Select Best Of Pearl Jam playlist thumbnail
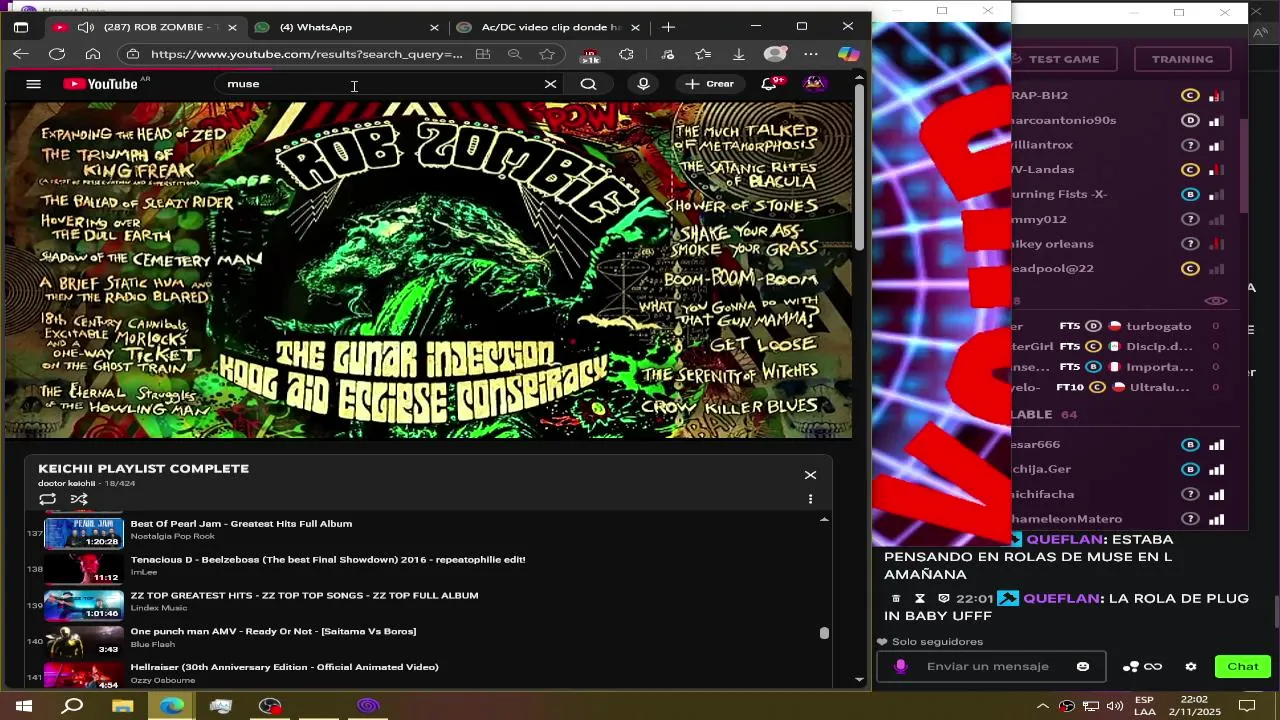The image size is (1280, 720). click(83, 532)
